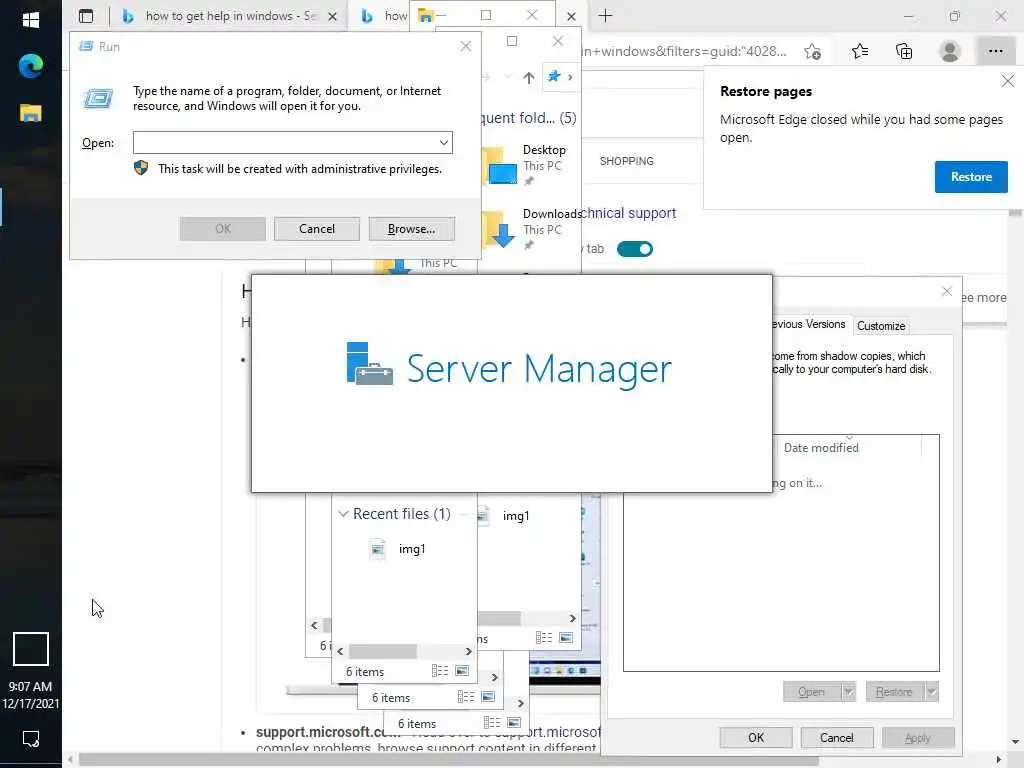Add a new Edge tab
This screenshot has width=1024, height=768.
605,16
